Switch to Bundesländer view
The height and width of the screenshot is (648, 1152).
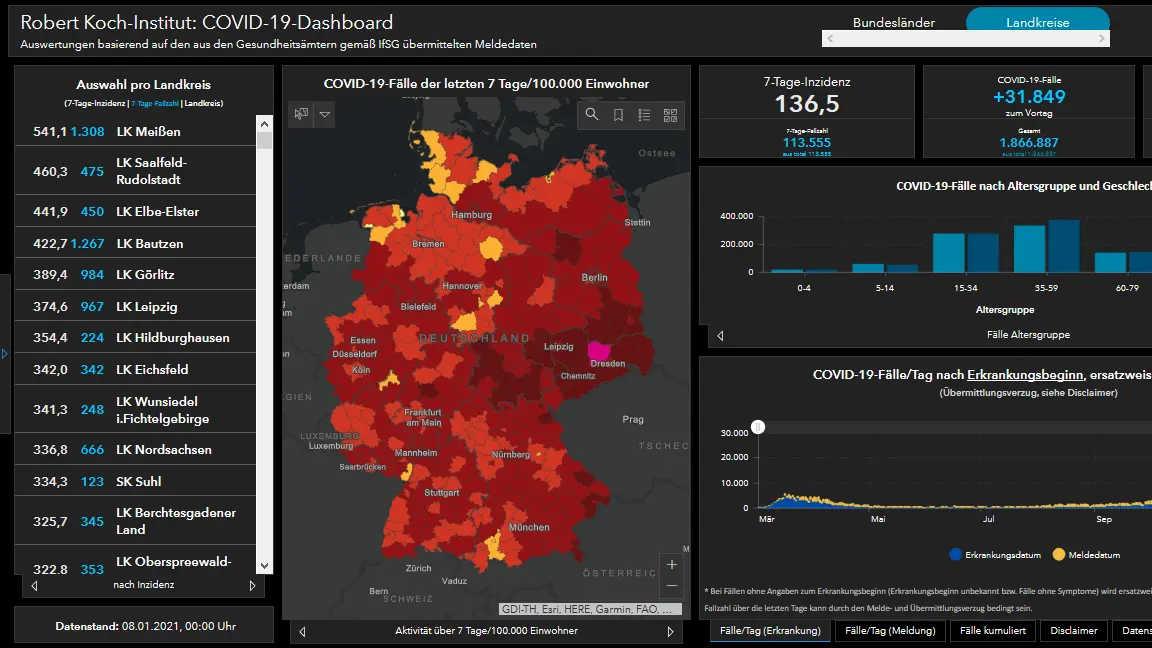point(893,22)
